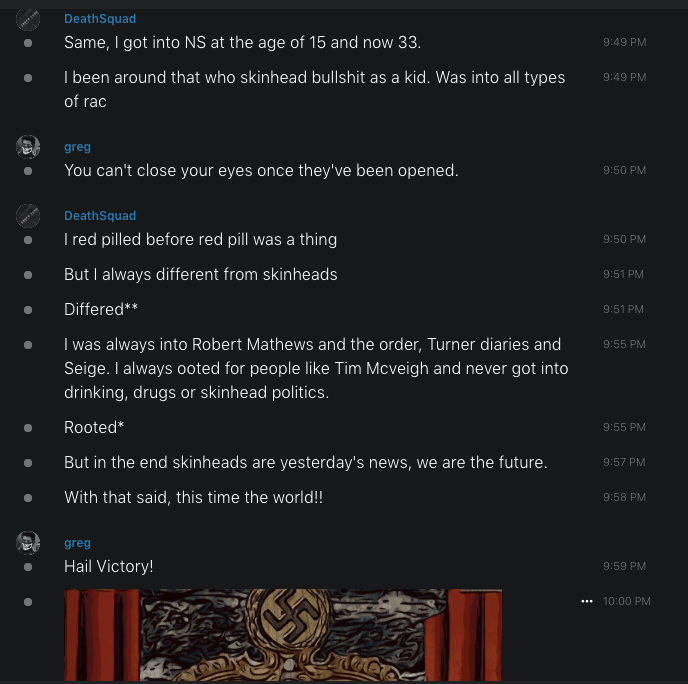Click the 9:49 PM timestamp on the first message
688x684 pixels.
(x=624, y=43)
